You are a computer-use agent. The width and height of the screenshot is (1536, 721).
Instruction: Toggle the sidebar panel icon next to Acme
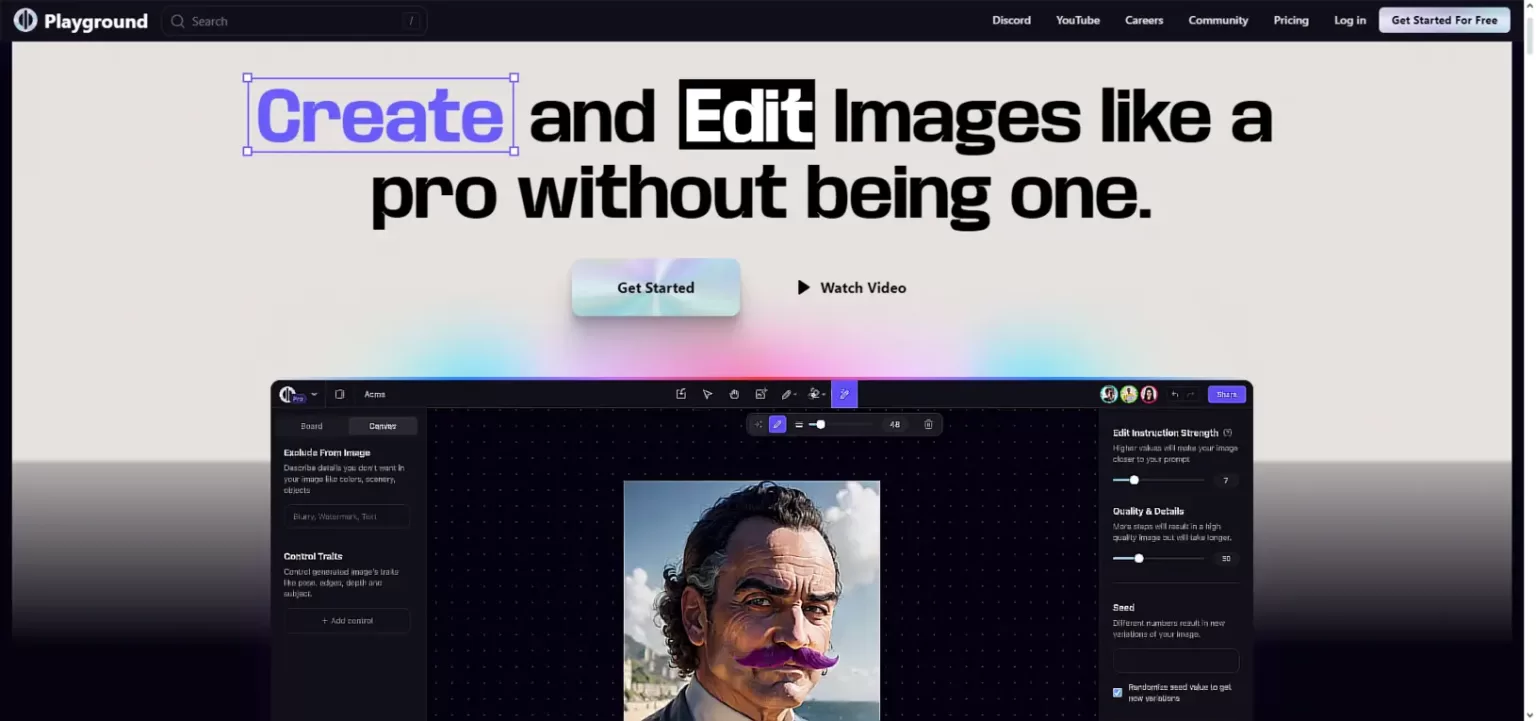340,394
